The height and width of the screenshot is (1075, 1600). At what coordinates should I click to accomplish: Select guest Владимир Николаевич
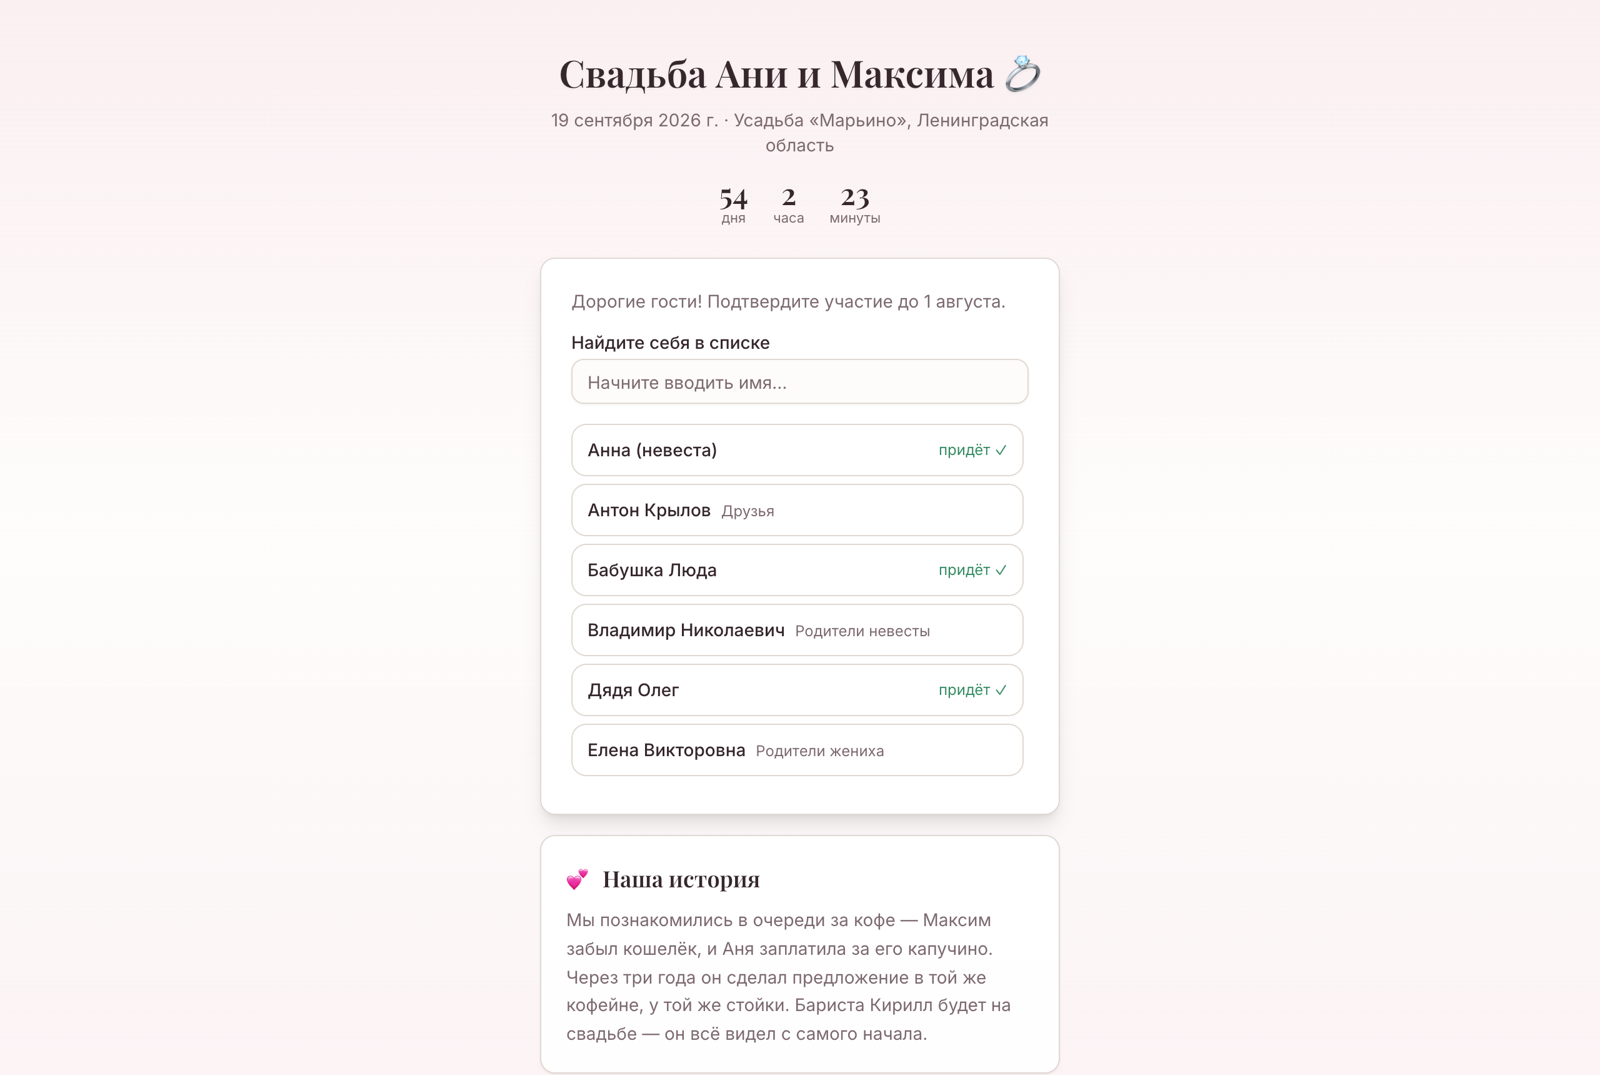tap(797, 630)
